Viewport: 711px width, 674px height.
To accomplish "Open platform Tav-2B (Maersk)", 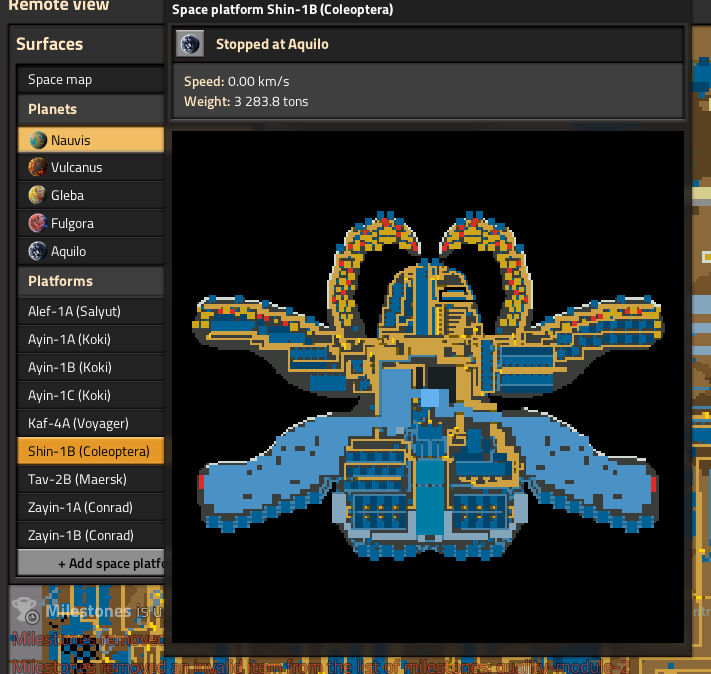I will 91,479.
